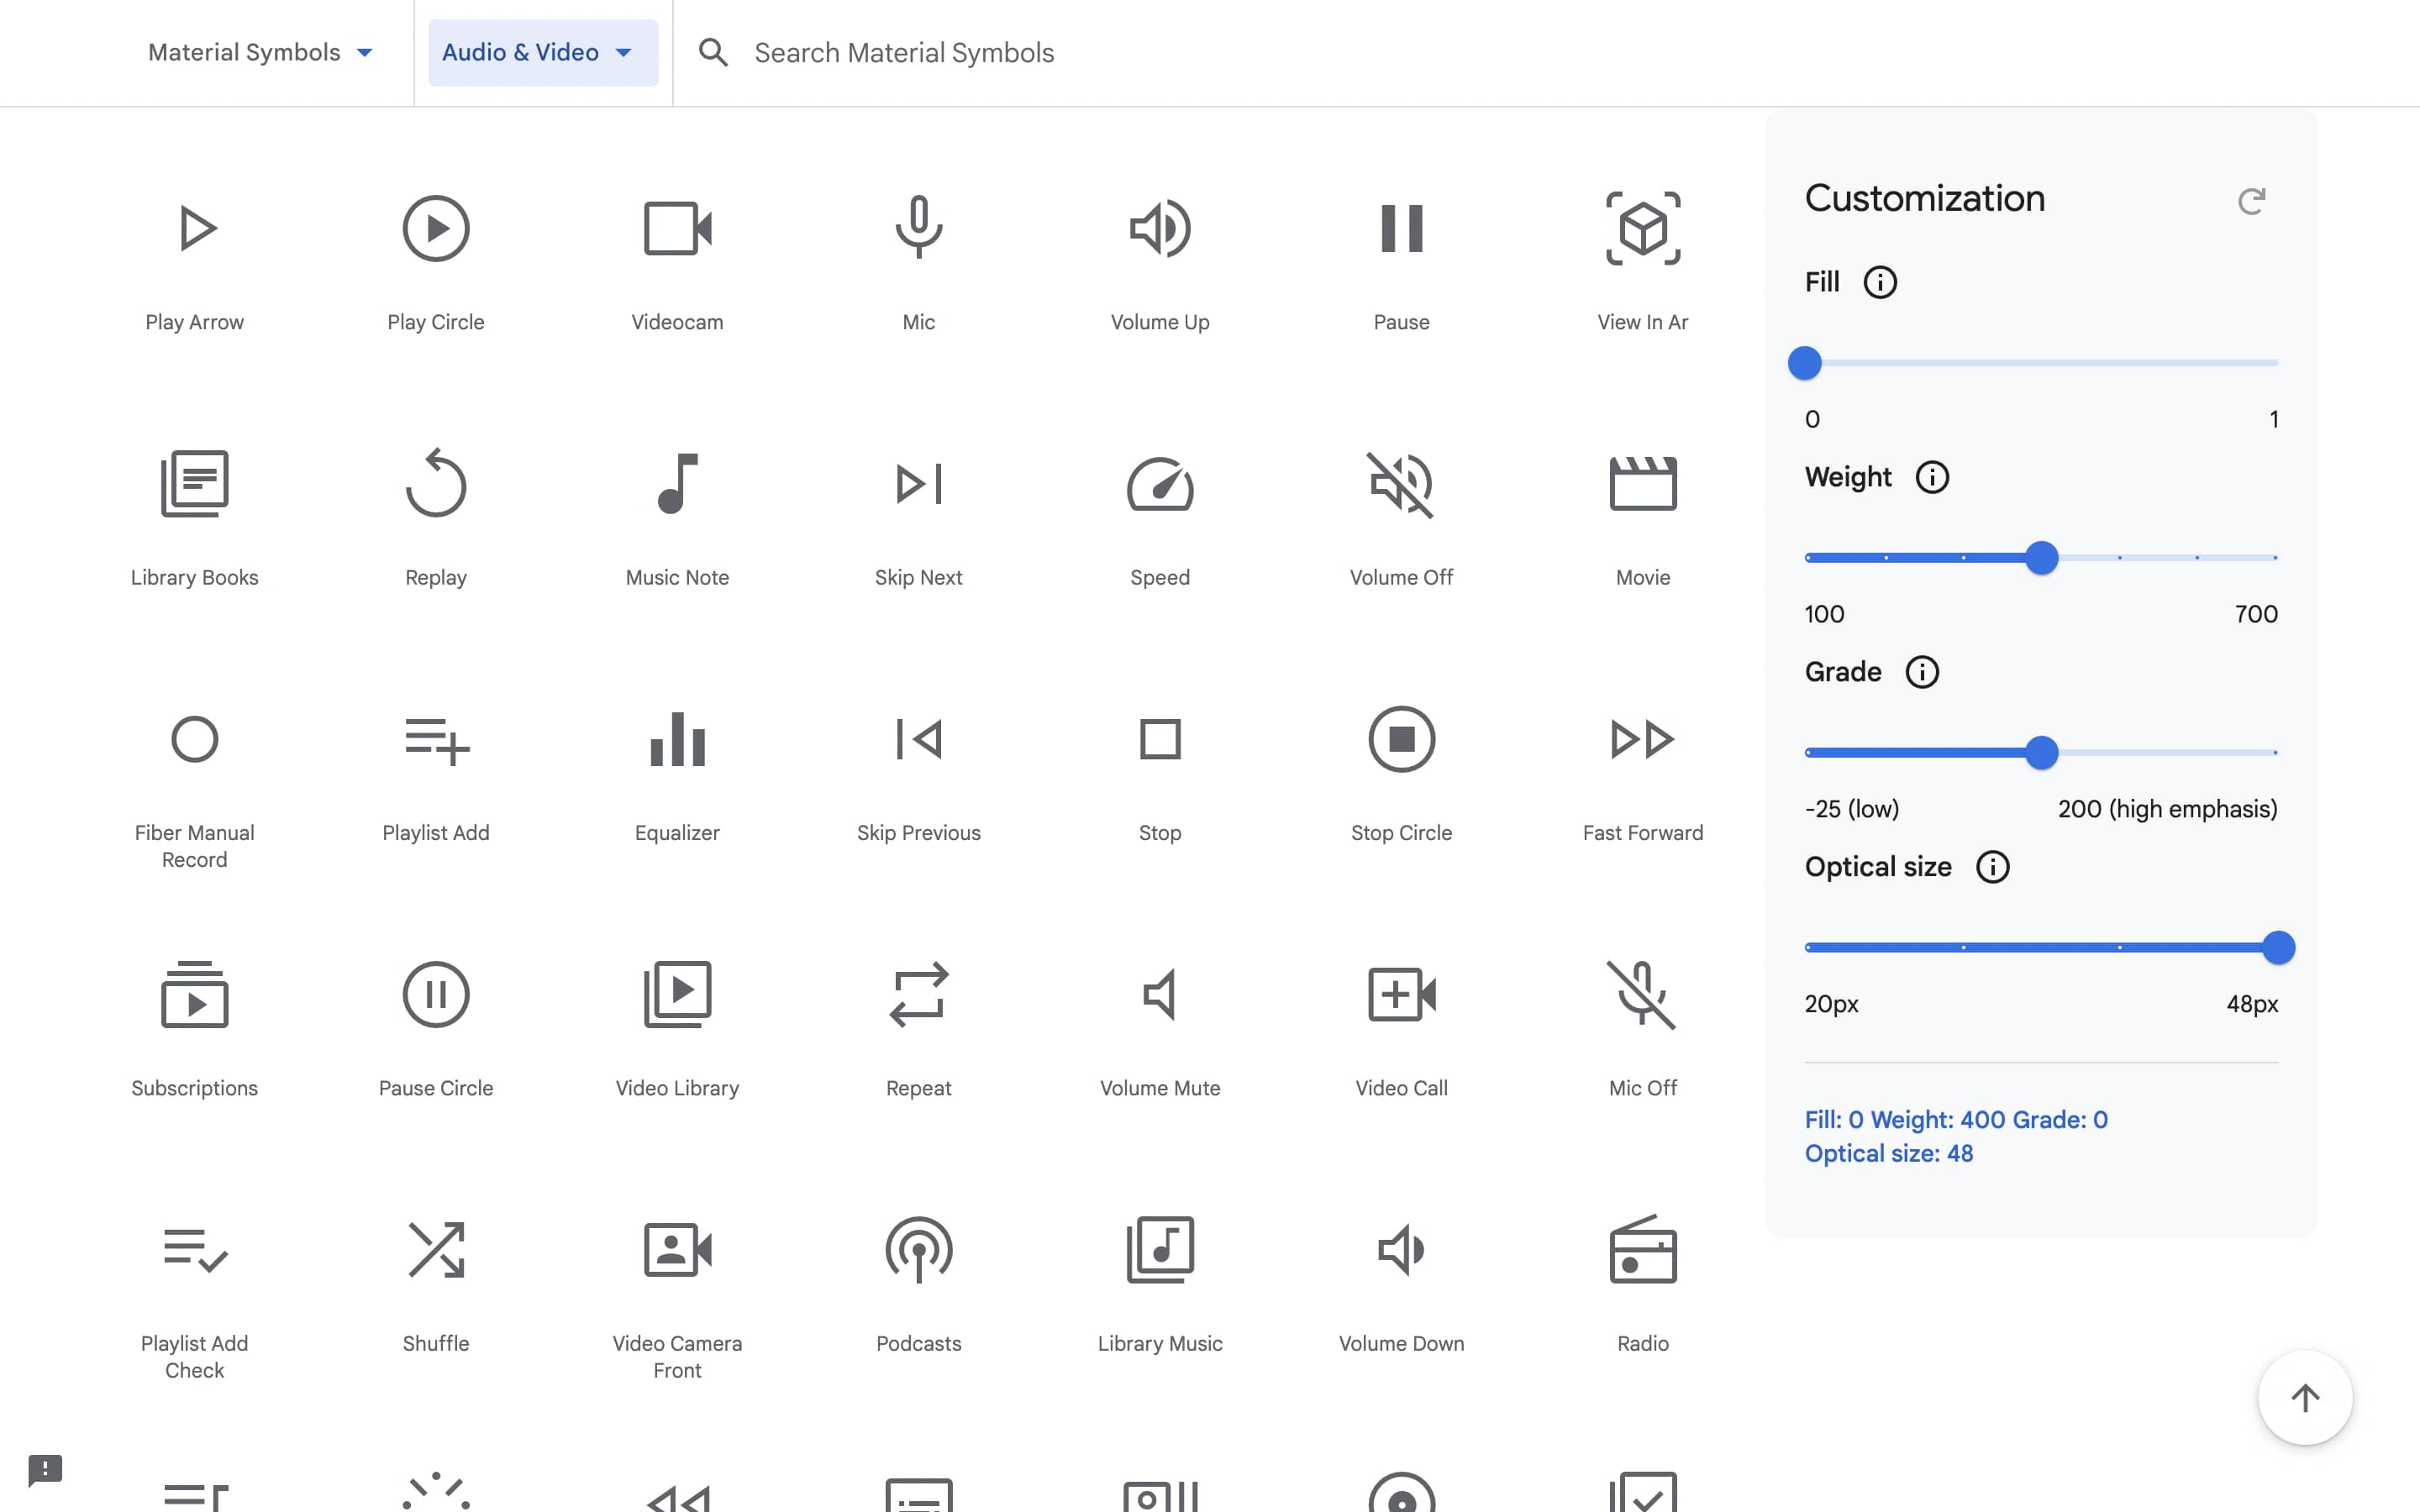Select the Play Arrow icon

tap(195, 228)
